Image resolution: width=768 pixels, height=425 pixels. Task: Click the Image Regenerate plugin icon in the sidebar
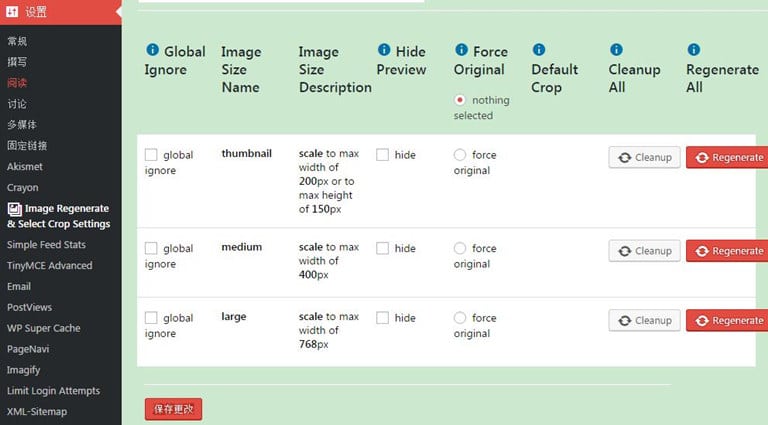pyautogui.click(x=14, y=209)
